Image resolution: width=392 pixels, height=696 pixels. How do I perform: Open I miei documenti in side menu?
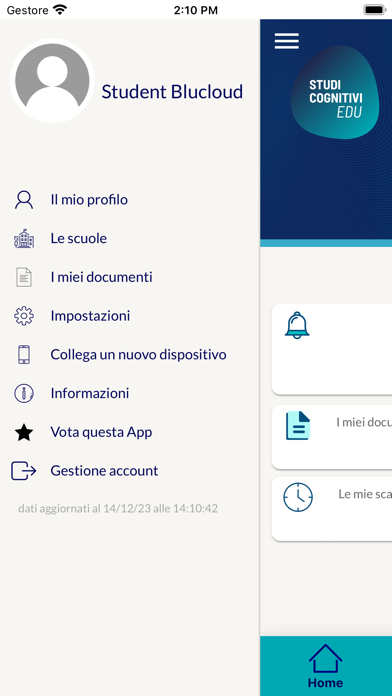(101, 277)
